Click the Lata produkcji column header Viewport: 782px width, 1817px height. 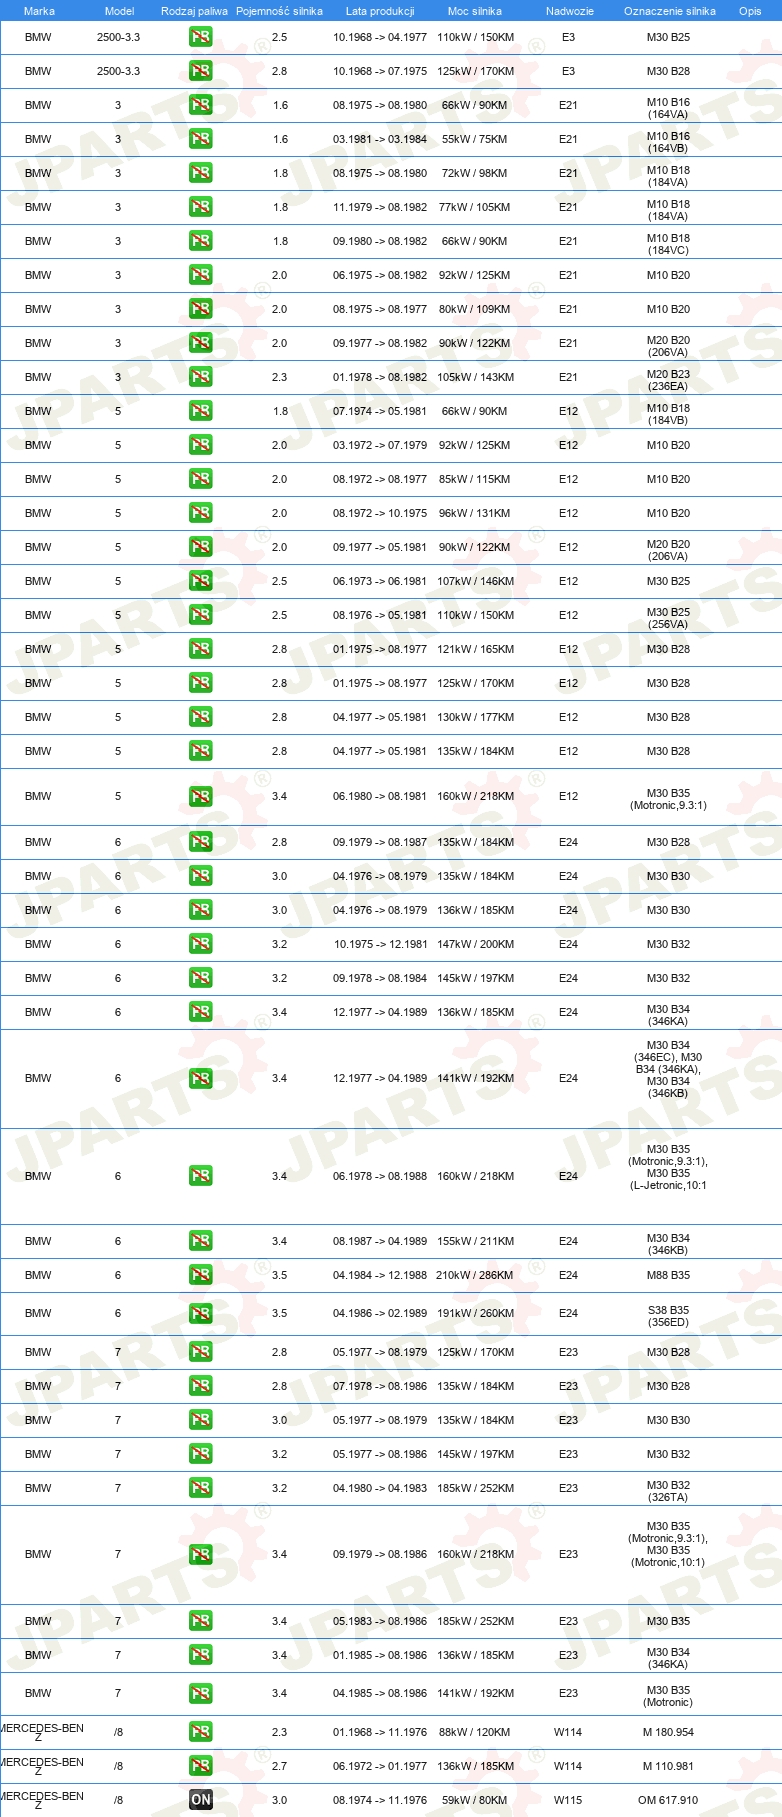tap(380, 11)
